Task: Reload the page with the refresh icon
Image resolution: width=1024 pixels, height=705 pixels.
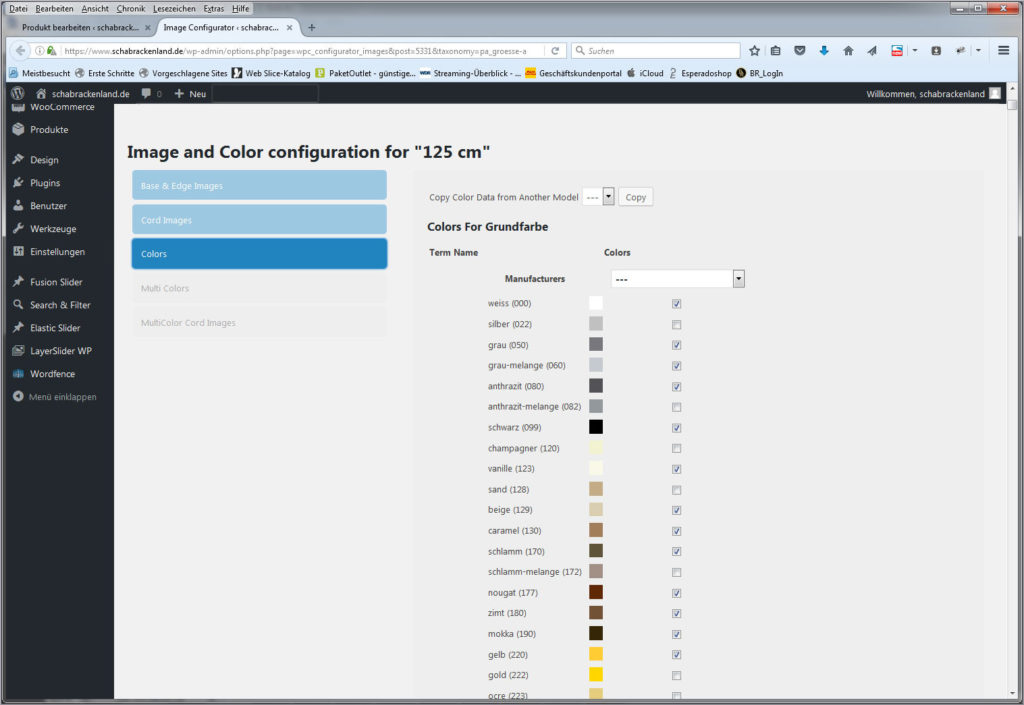Action: [x=555, y=51]
